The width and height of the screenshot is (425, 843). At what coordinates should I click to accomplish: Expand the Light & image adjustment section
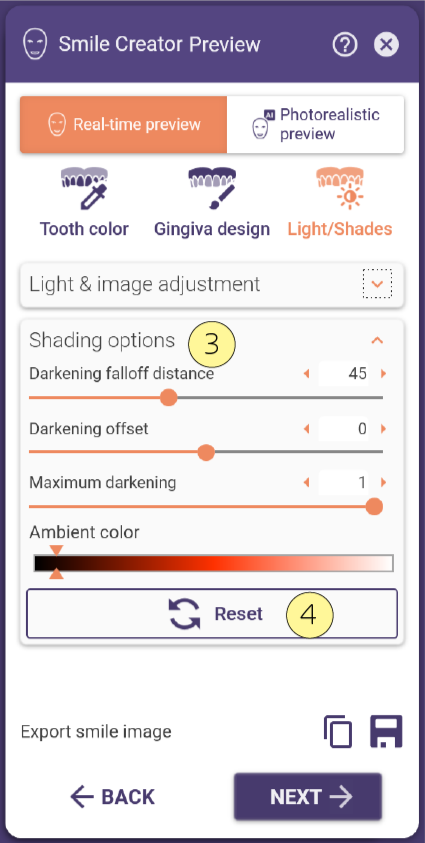(x=377, y=284)
